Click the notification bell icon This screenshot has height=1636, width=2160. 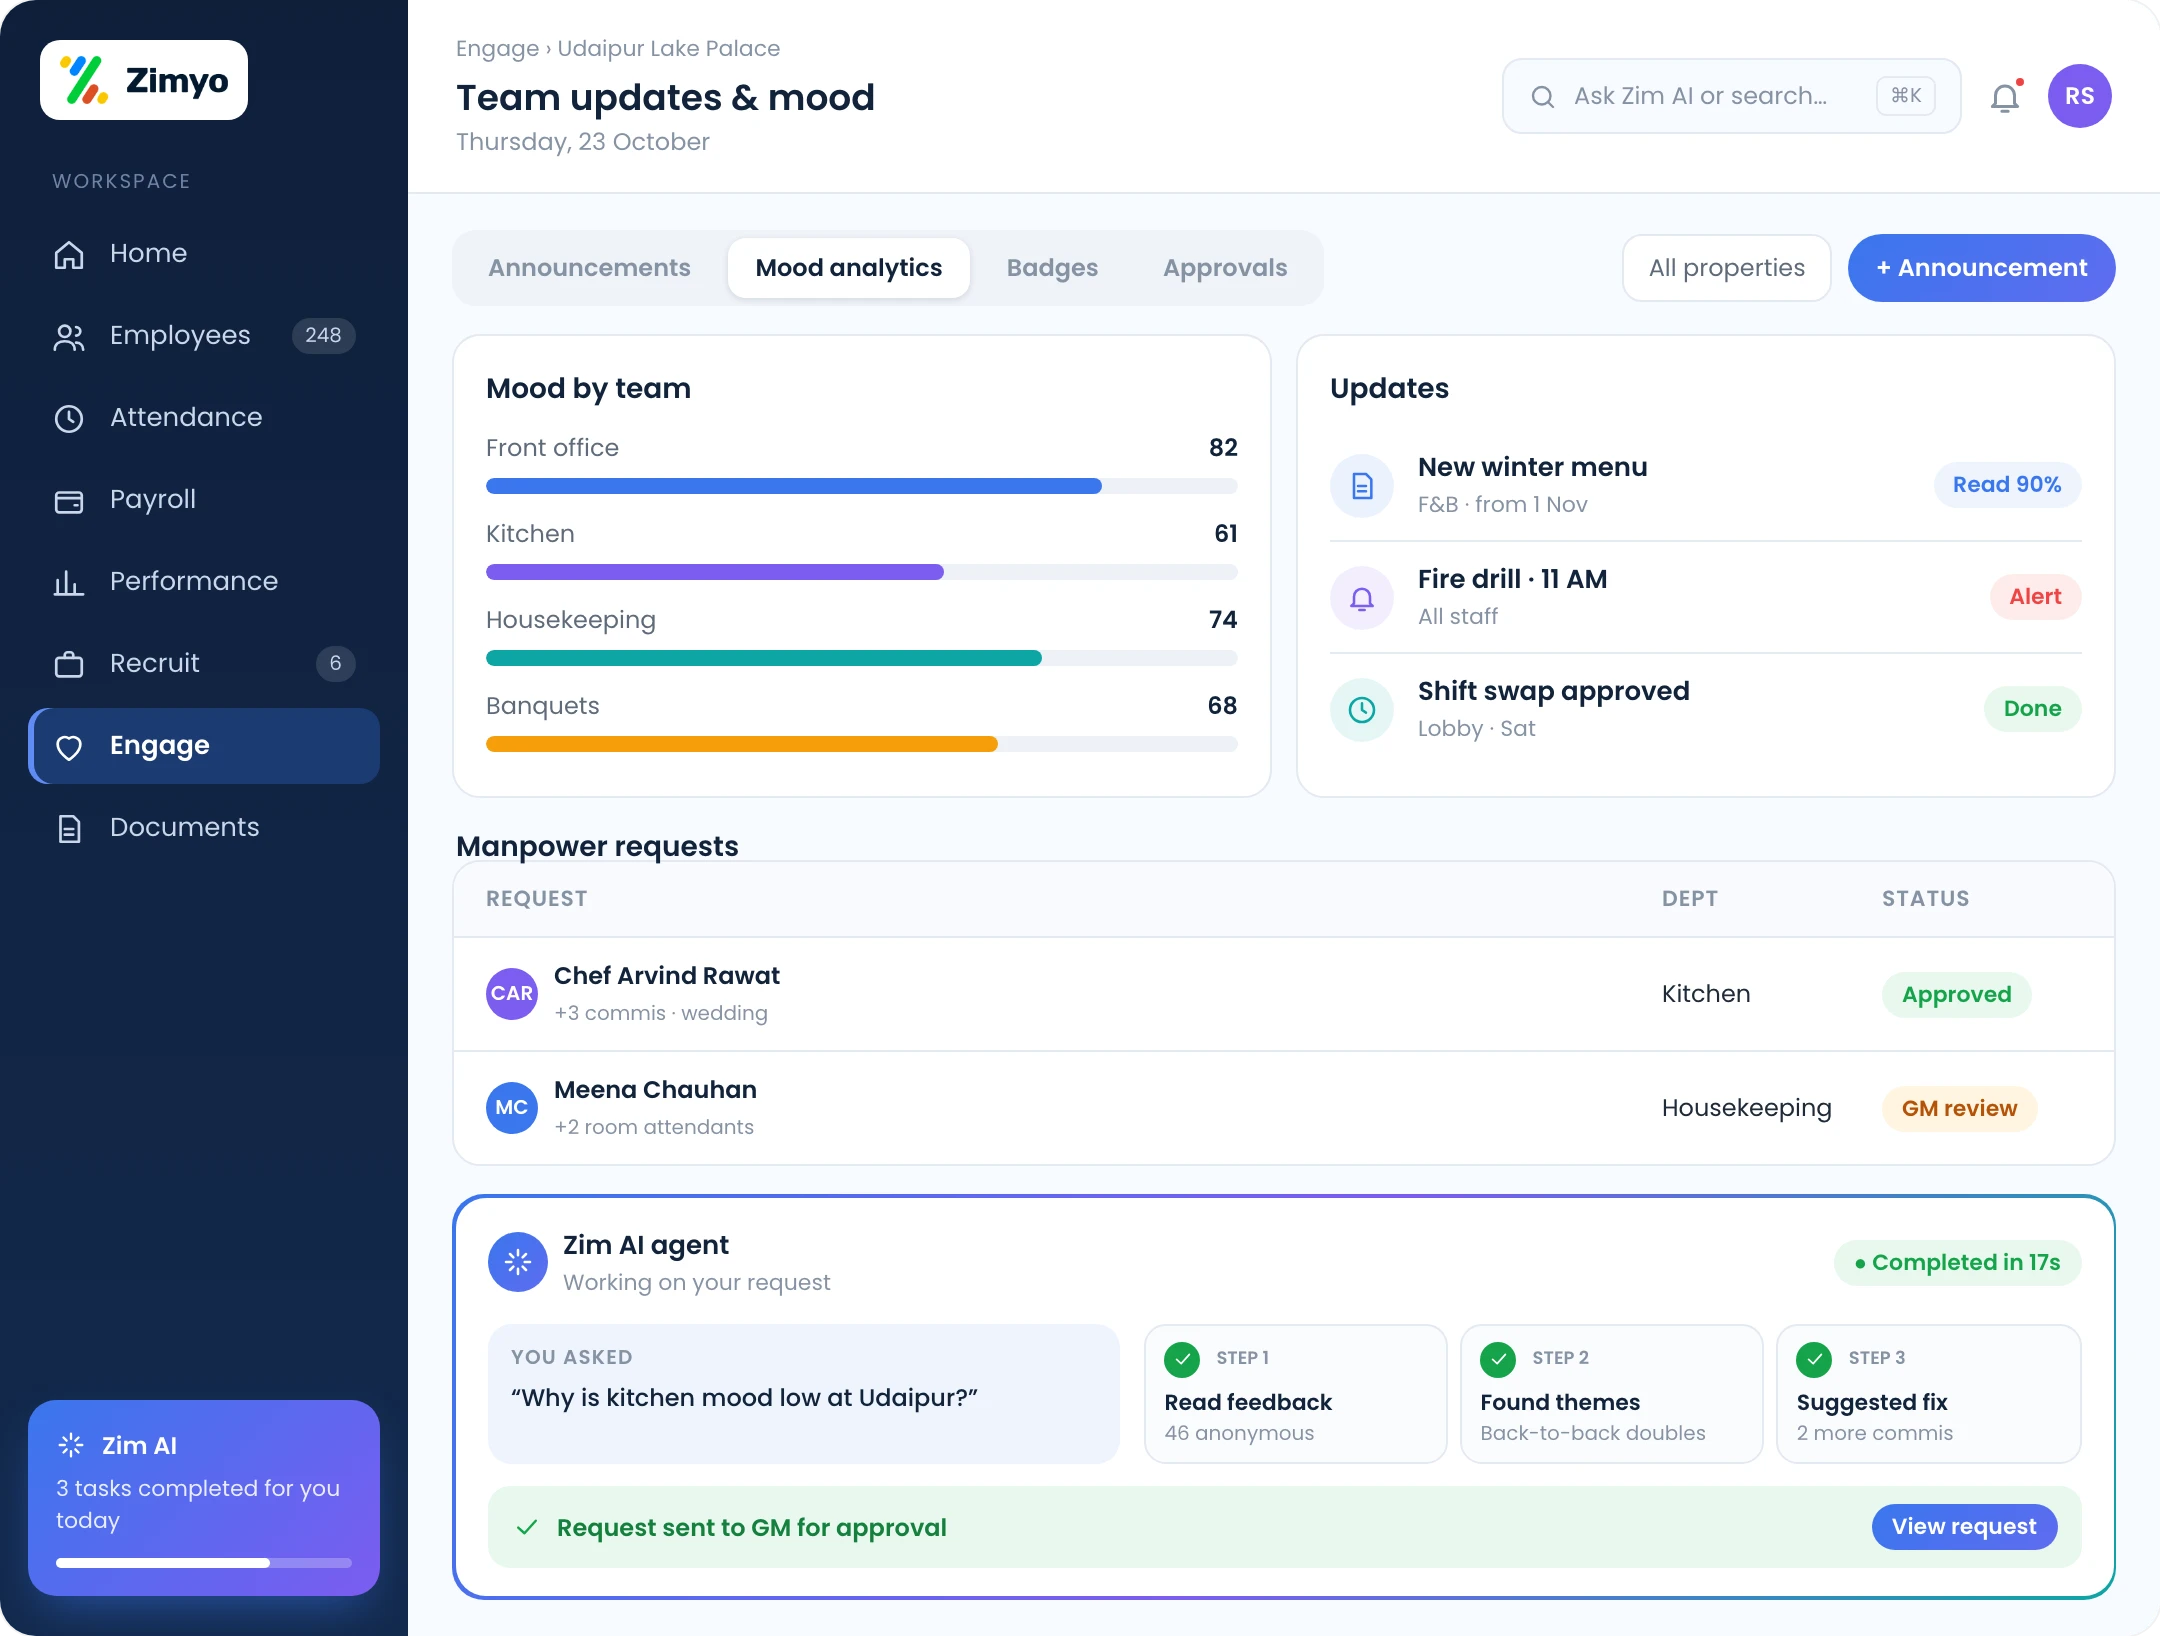pos(2006,97)
